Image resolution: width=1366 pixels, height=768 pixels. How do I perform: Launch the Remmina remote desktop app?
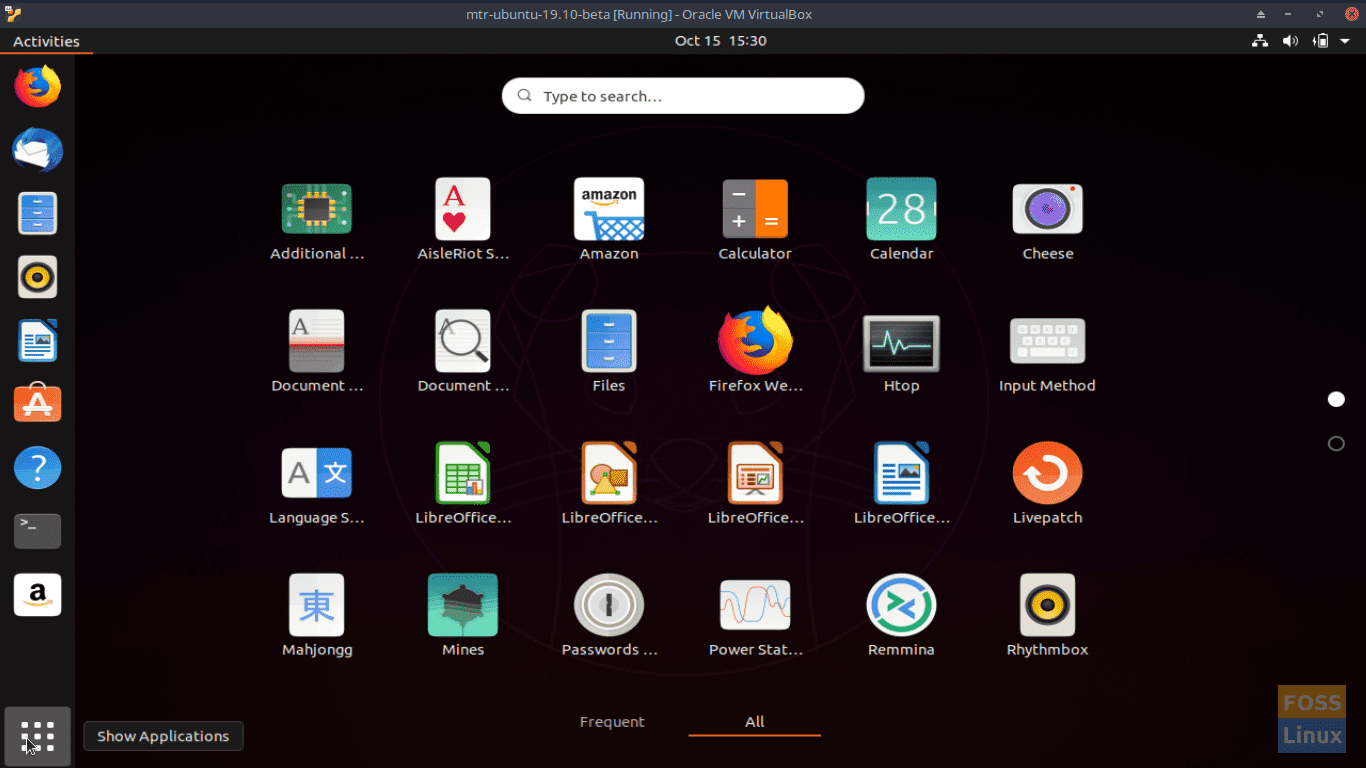pos(901,605)
